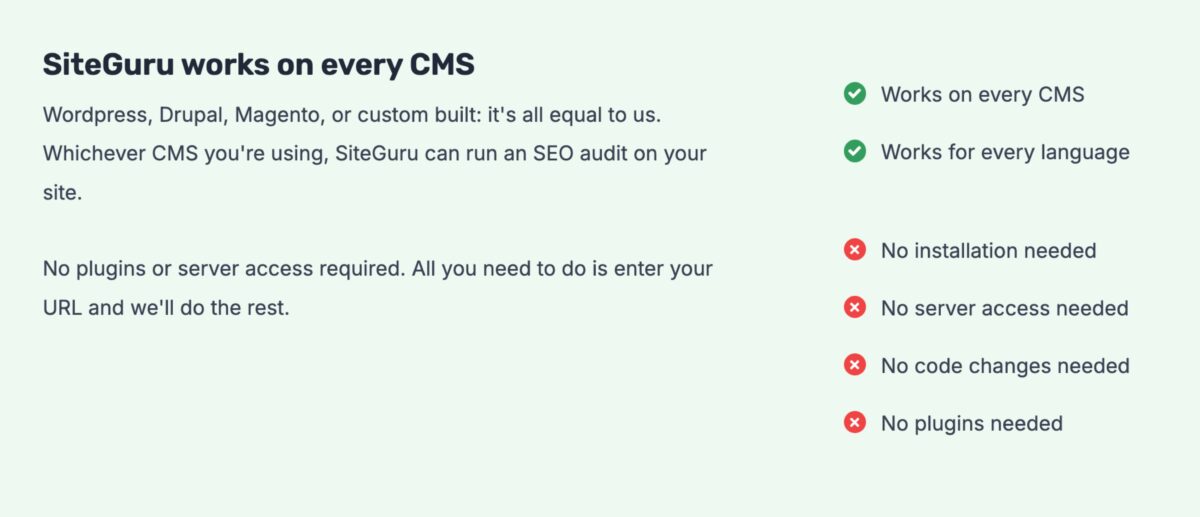This screenshot has width=1200, height=517.
Task: Click the 'No server access needed' list text
Action: point(1004,309)
